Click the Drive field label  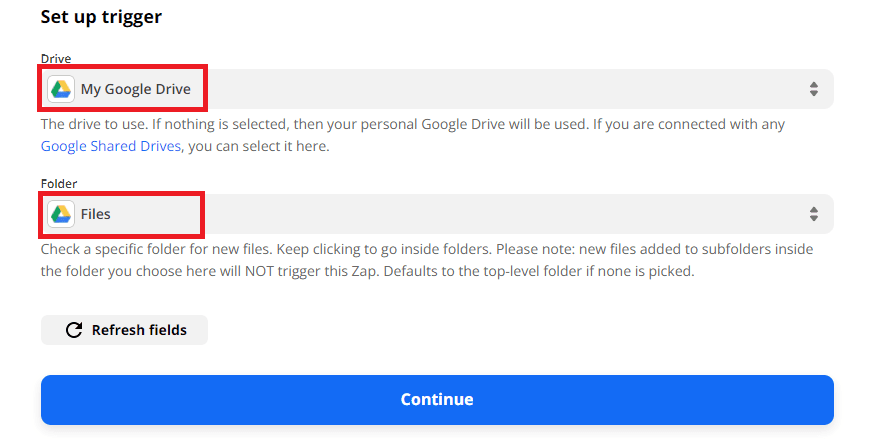[55, 59]
